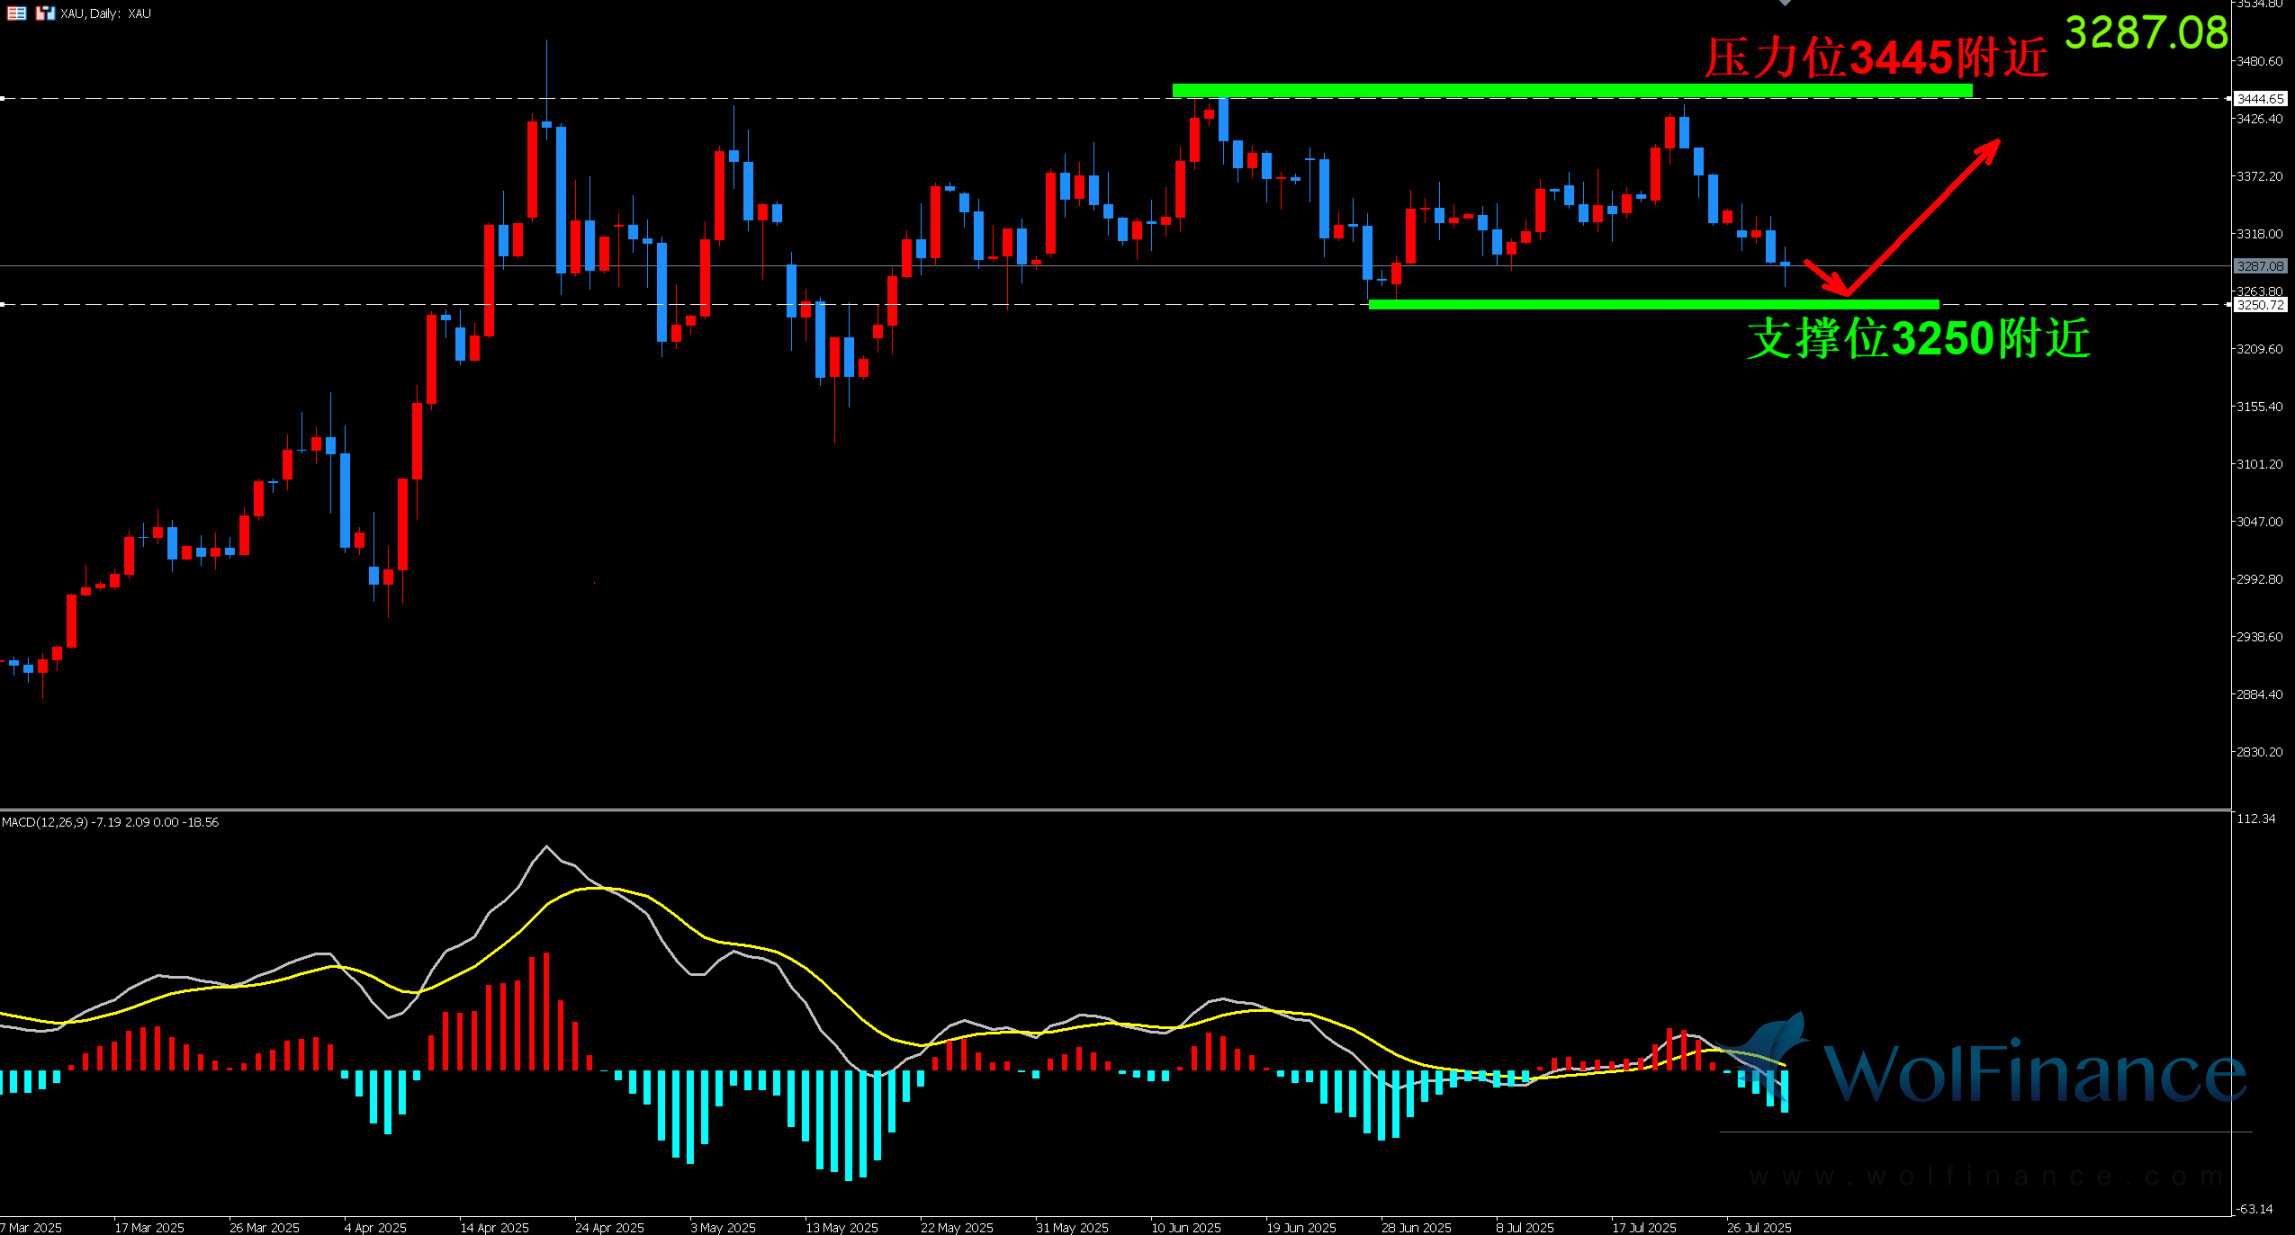Click the '28 Jun 2025' date label
This screenshot has height=1235, width=2295.
1416,1228
